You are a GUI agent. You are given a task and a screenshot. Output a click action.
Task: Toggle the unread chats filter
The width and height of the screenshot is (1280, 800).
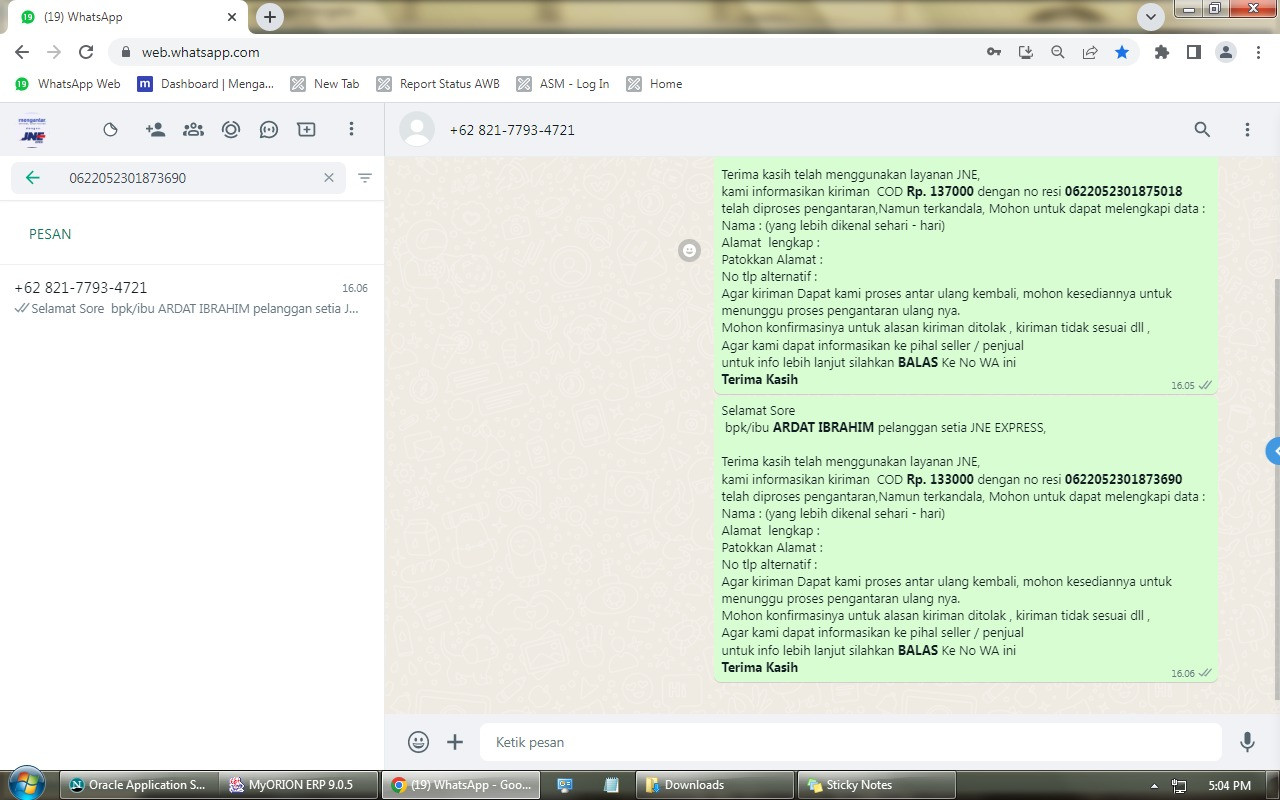(365, 178)
